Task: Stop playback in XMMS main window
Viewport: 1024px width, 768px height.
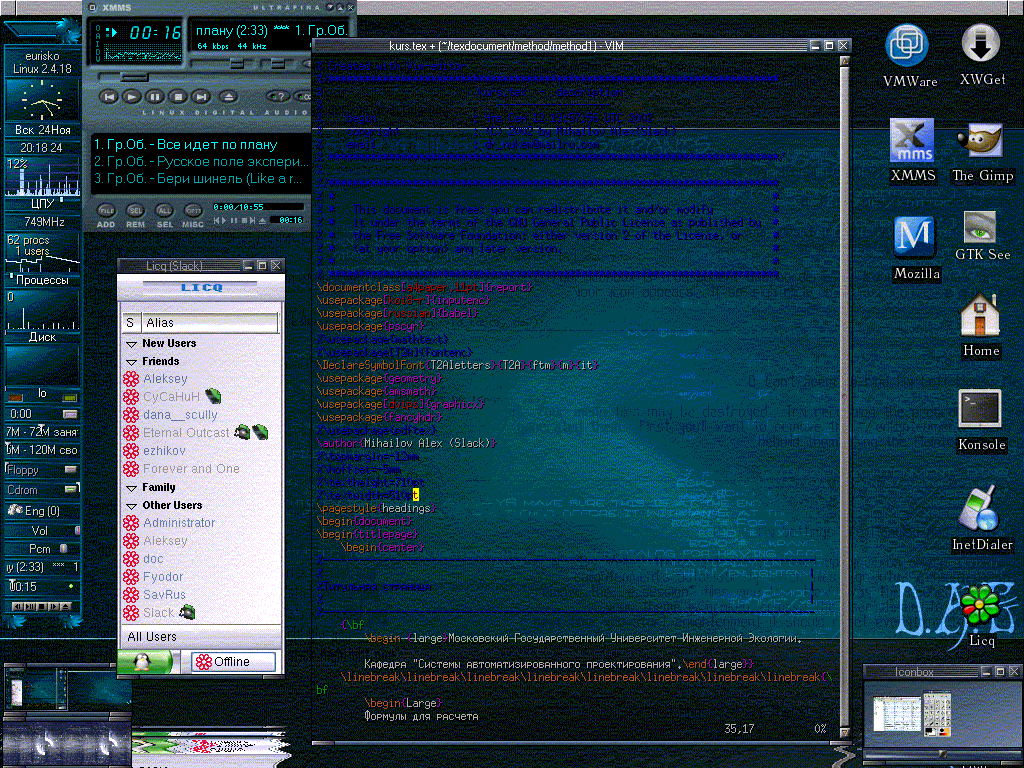Action: tap(178, 97)
